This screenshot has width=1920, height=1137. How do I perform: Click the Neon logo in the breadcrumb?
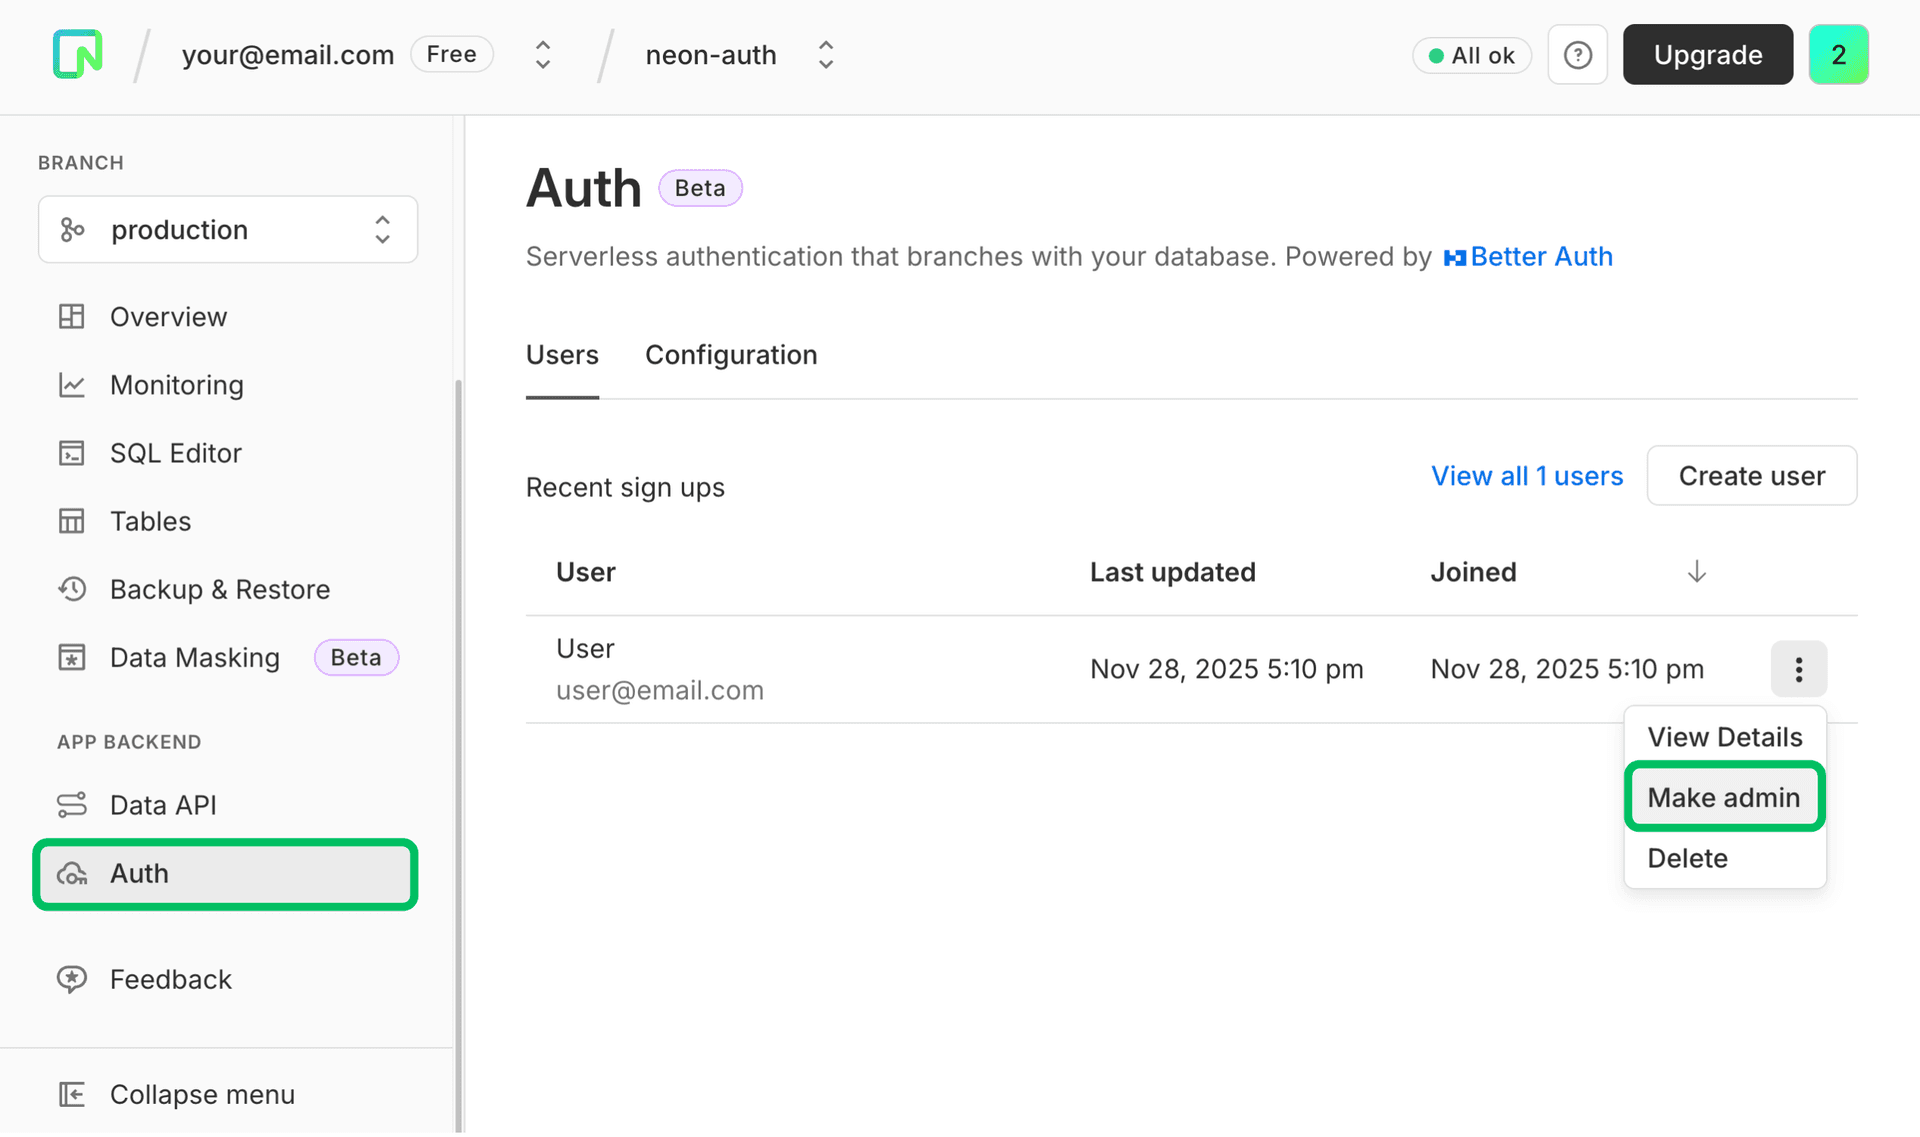77,54
